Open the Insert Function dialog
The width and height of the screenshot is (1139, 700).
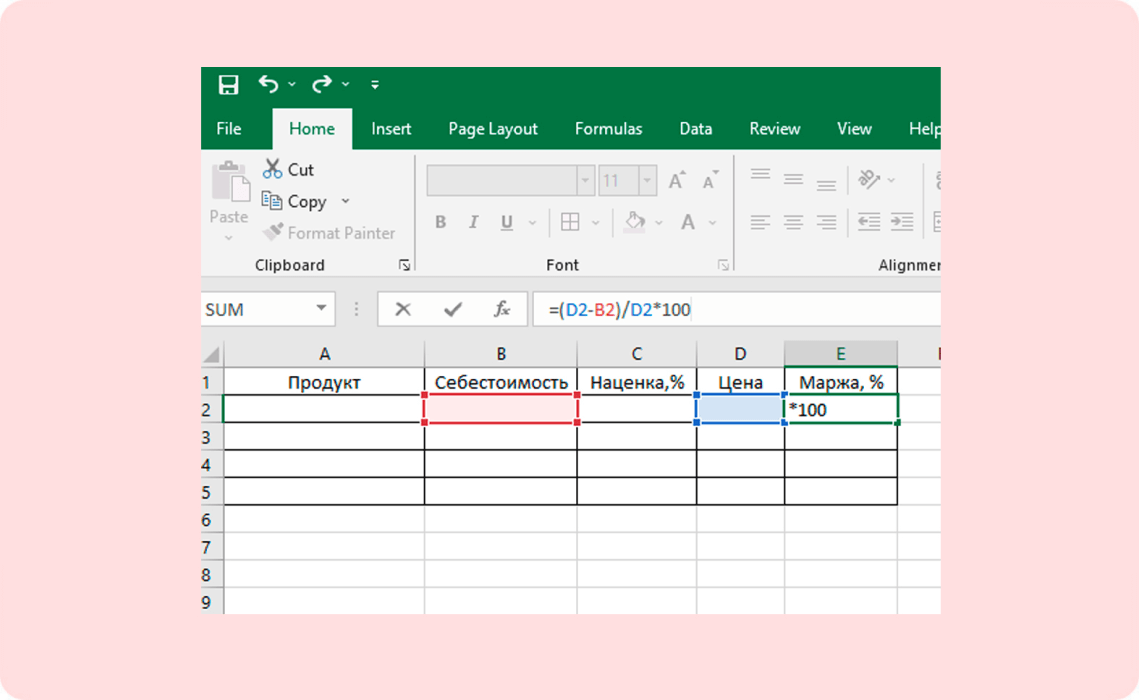(502, 310)
